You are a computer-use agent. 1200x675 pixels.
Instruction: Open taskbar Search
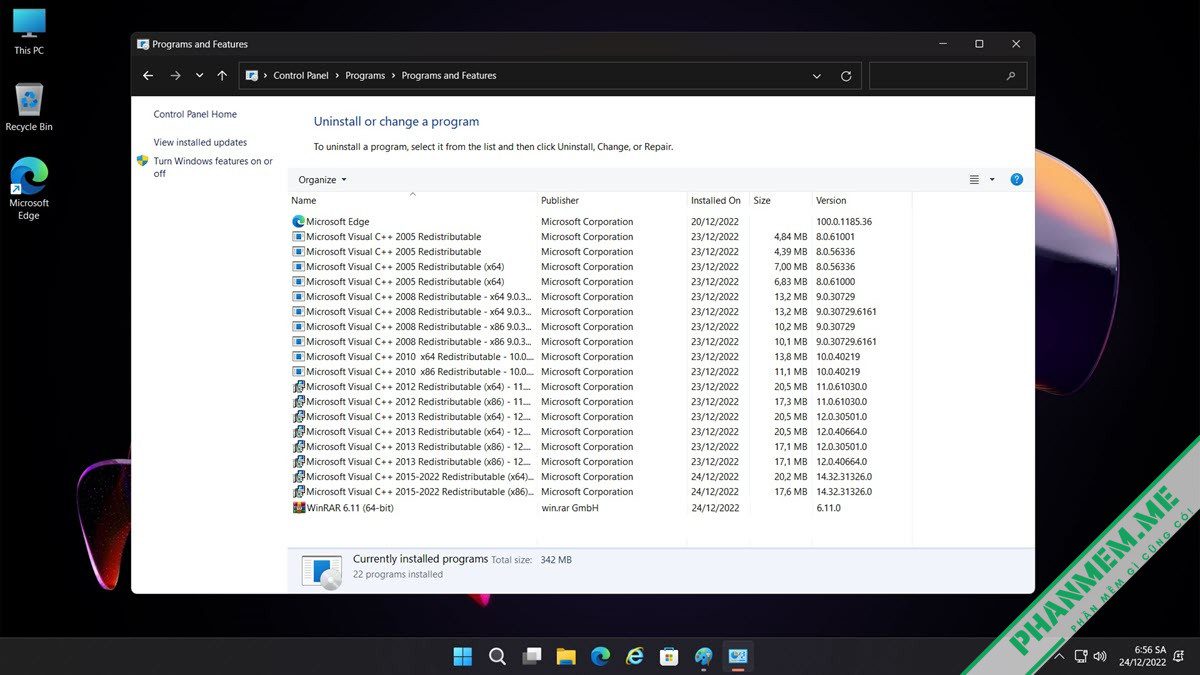497,656
